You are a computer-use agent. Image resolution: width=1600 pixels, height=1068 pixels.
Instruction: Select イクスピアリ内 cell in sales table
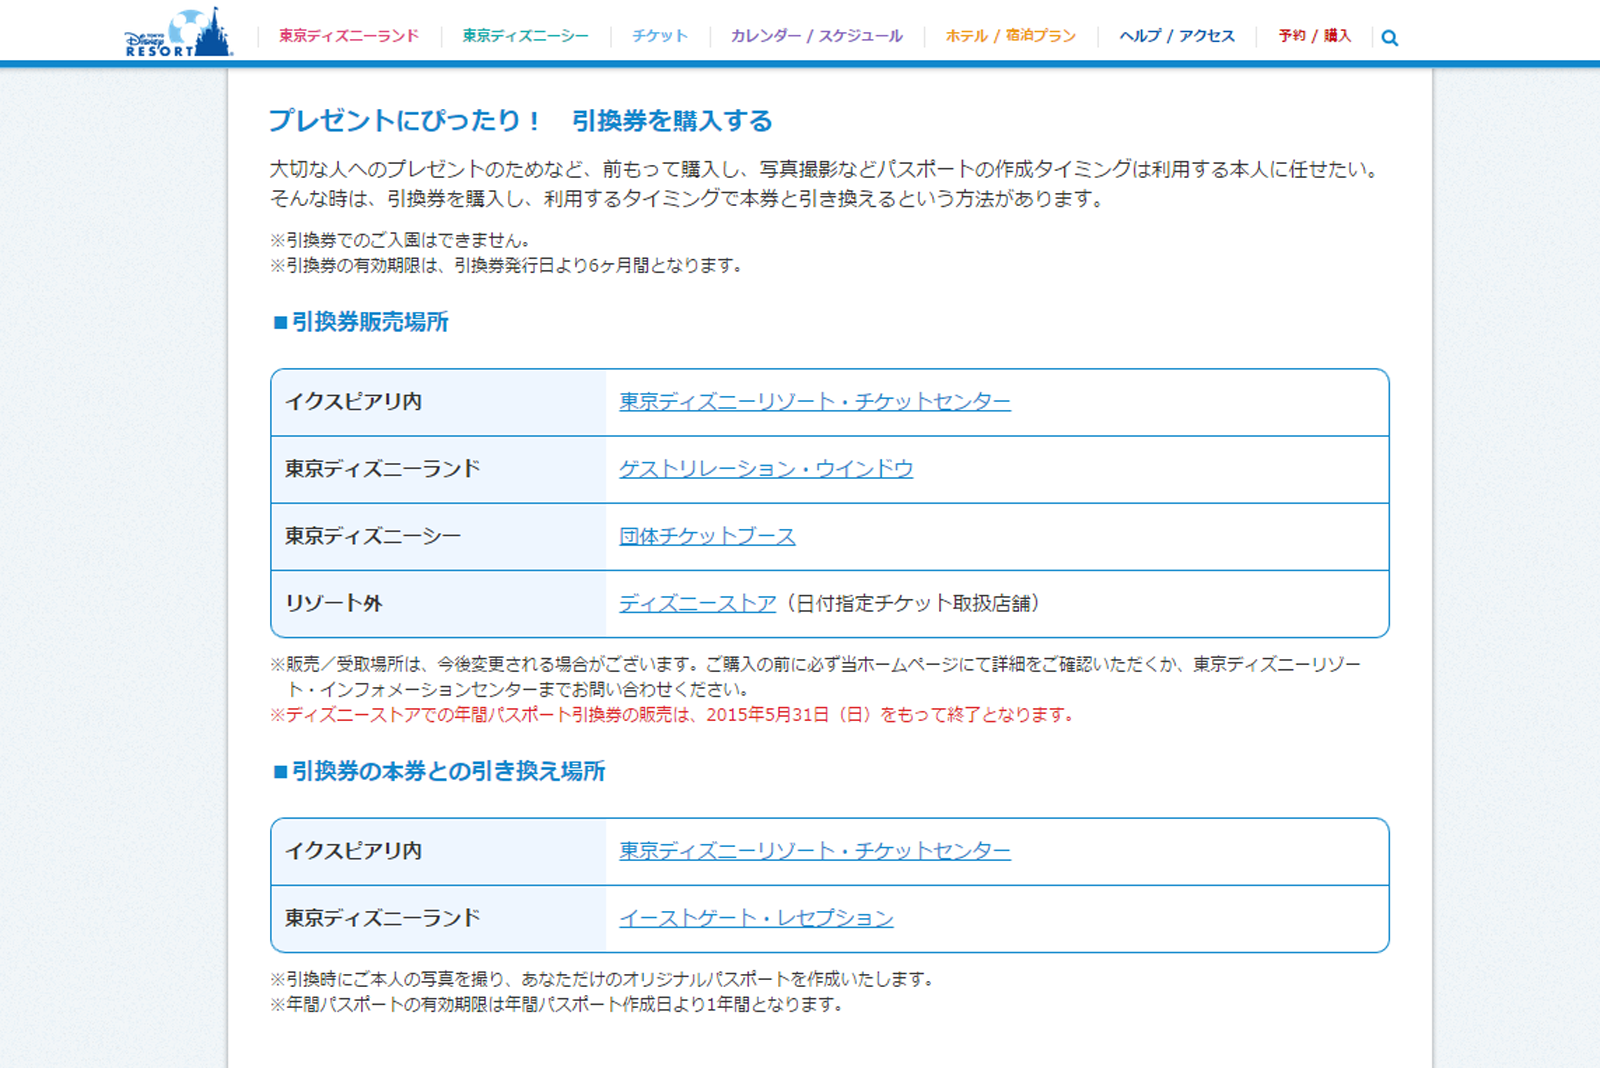[438, 402]
